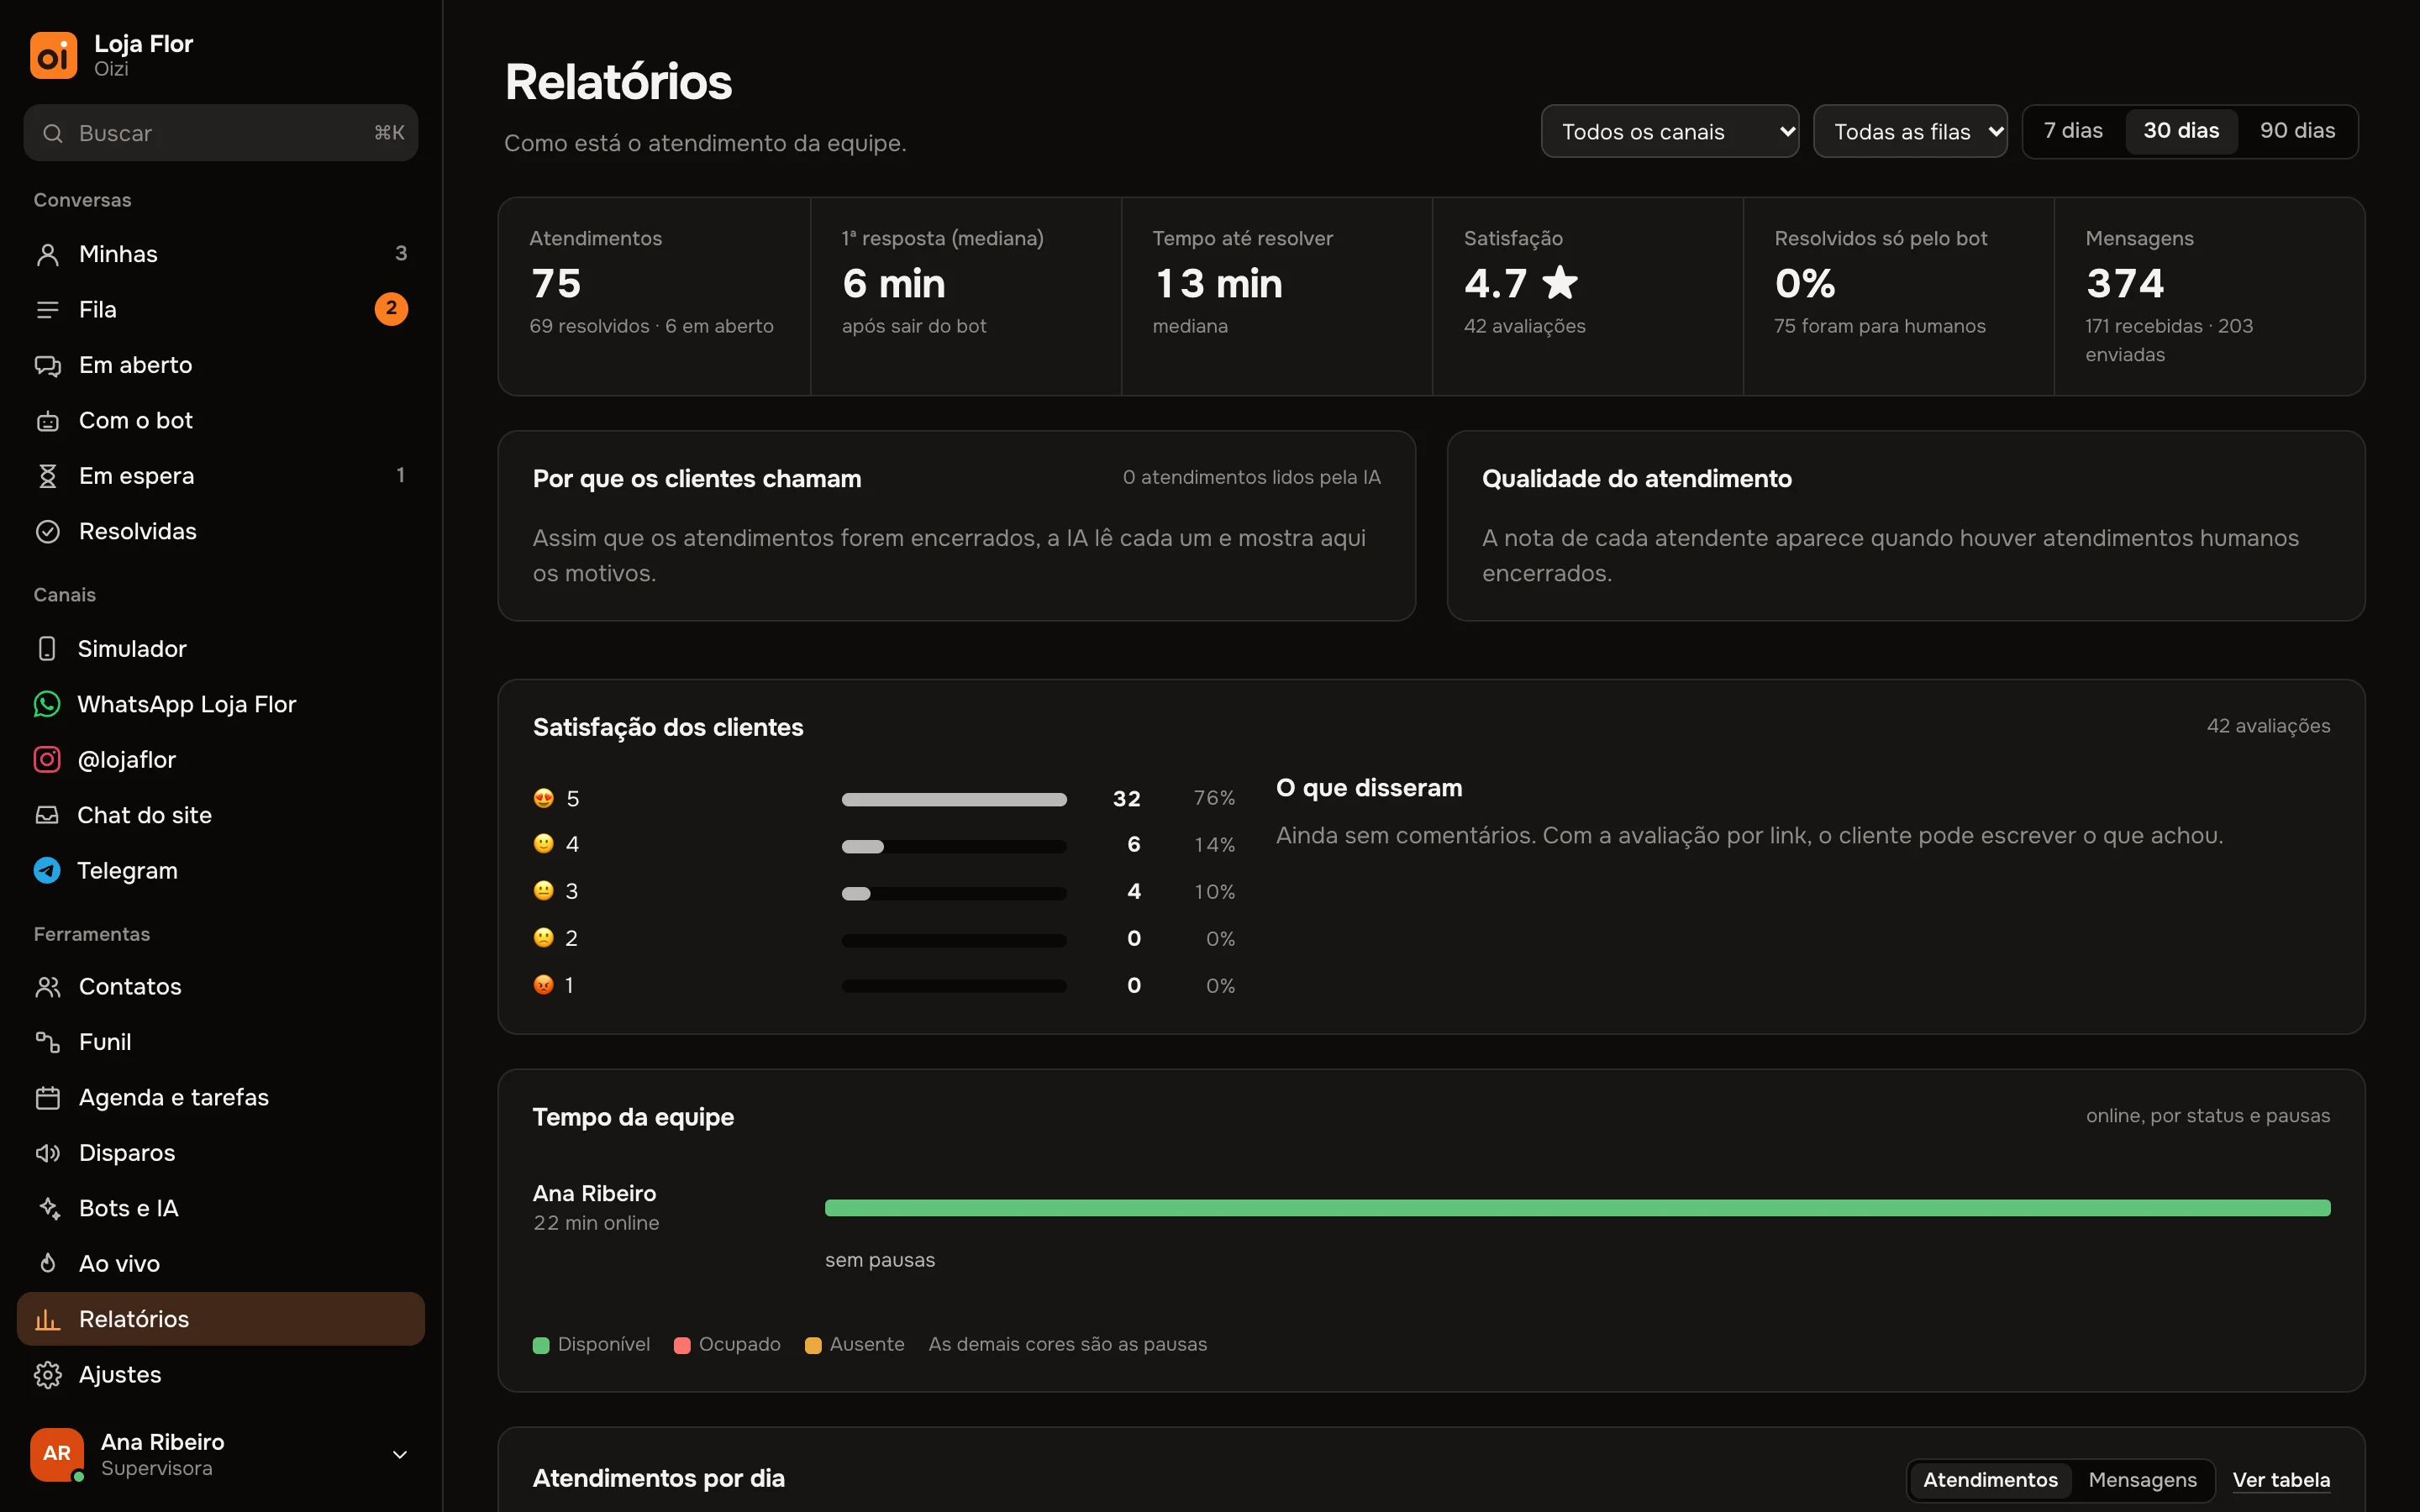Open the @lojaflor Instagram channel icon
This screenshot has width=2420, height=1512.
click(47, 760)
